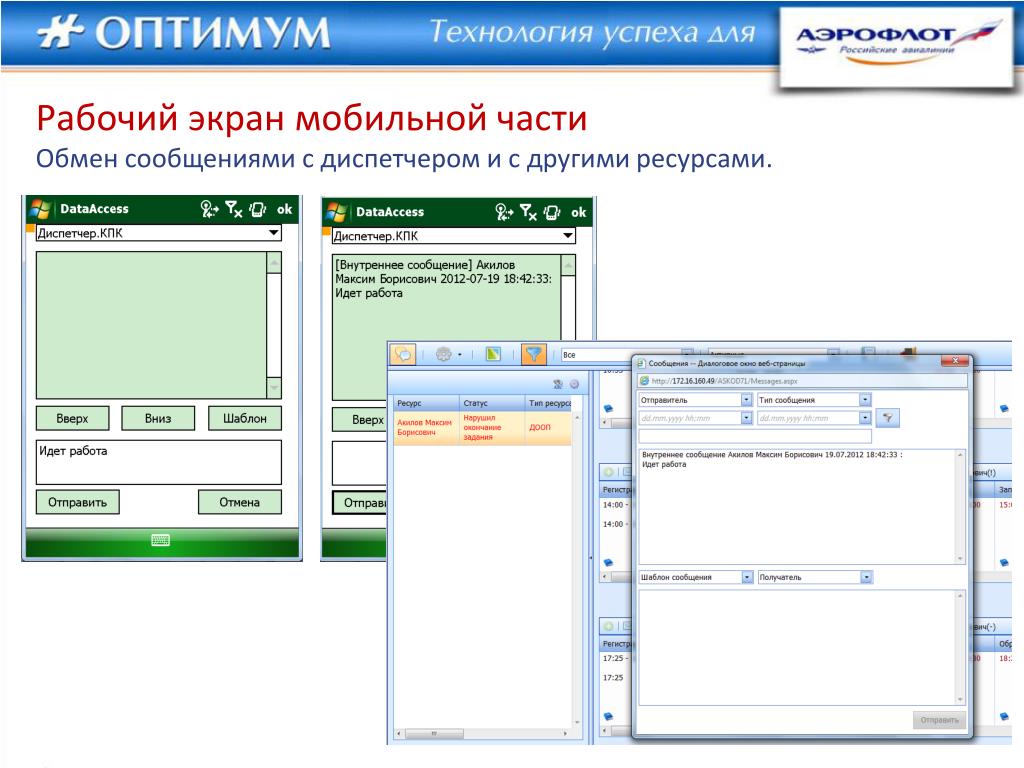Tap ok in the right DataAccess title bar

(578, 212)
